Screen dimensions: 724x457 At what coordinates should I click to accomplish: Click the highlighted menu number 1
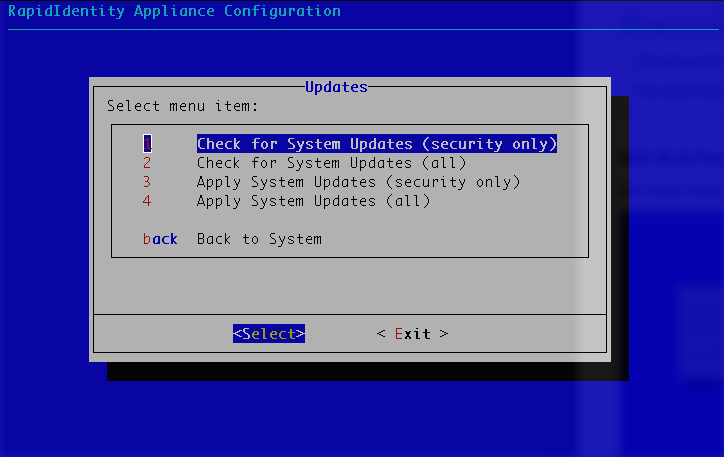pyautogui.click(x=147, y=144)
